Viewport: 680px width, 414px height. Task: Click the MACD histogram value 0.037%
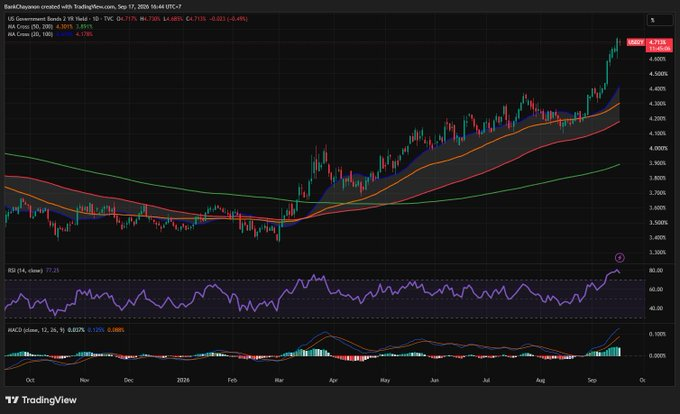[x=76, y=330]
